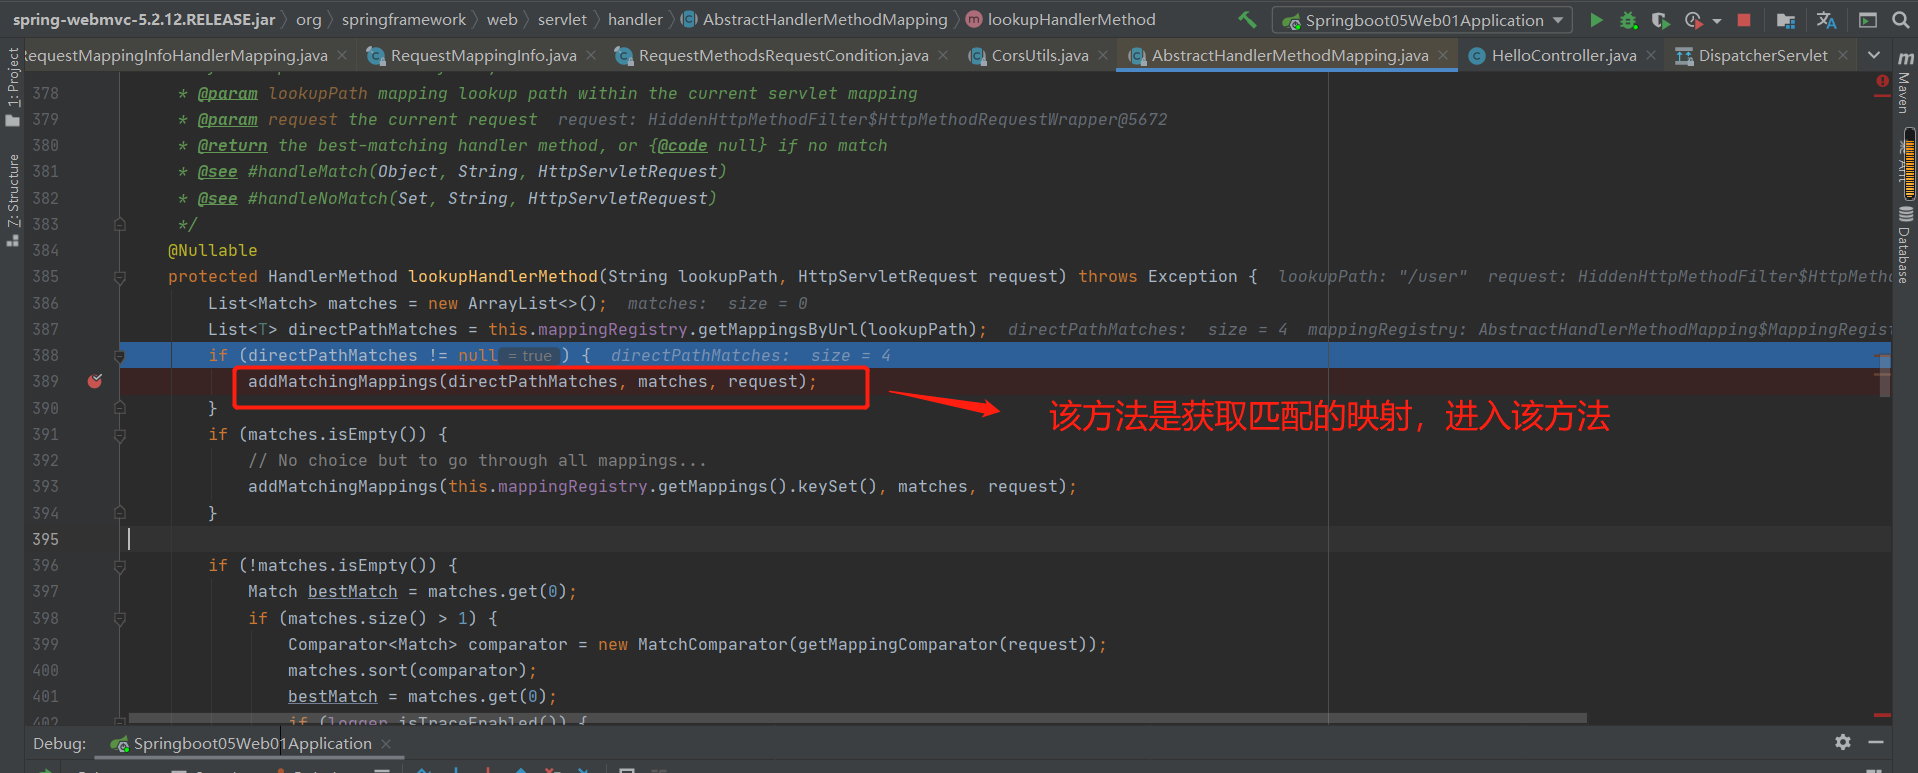1918x773 pixels.
Task: Click the inline '= true' debug hint
Action: coord(529,356)
